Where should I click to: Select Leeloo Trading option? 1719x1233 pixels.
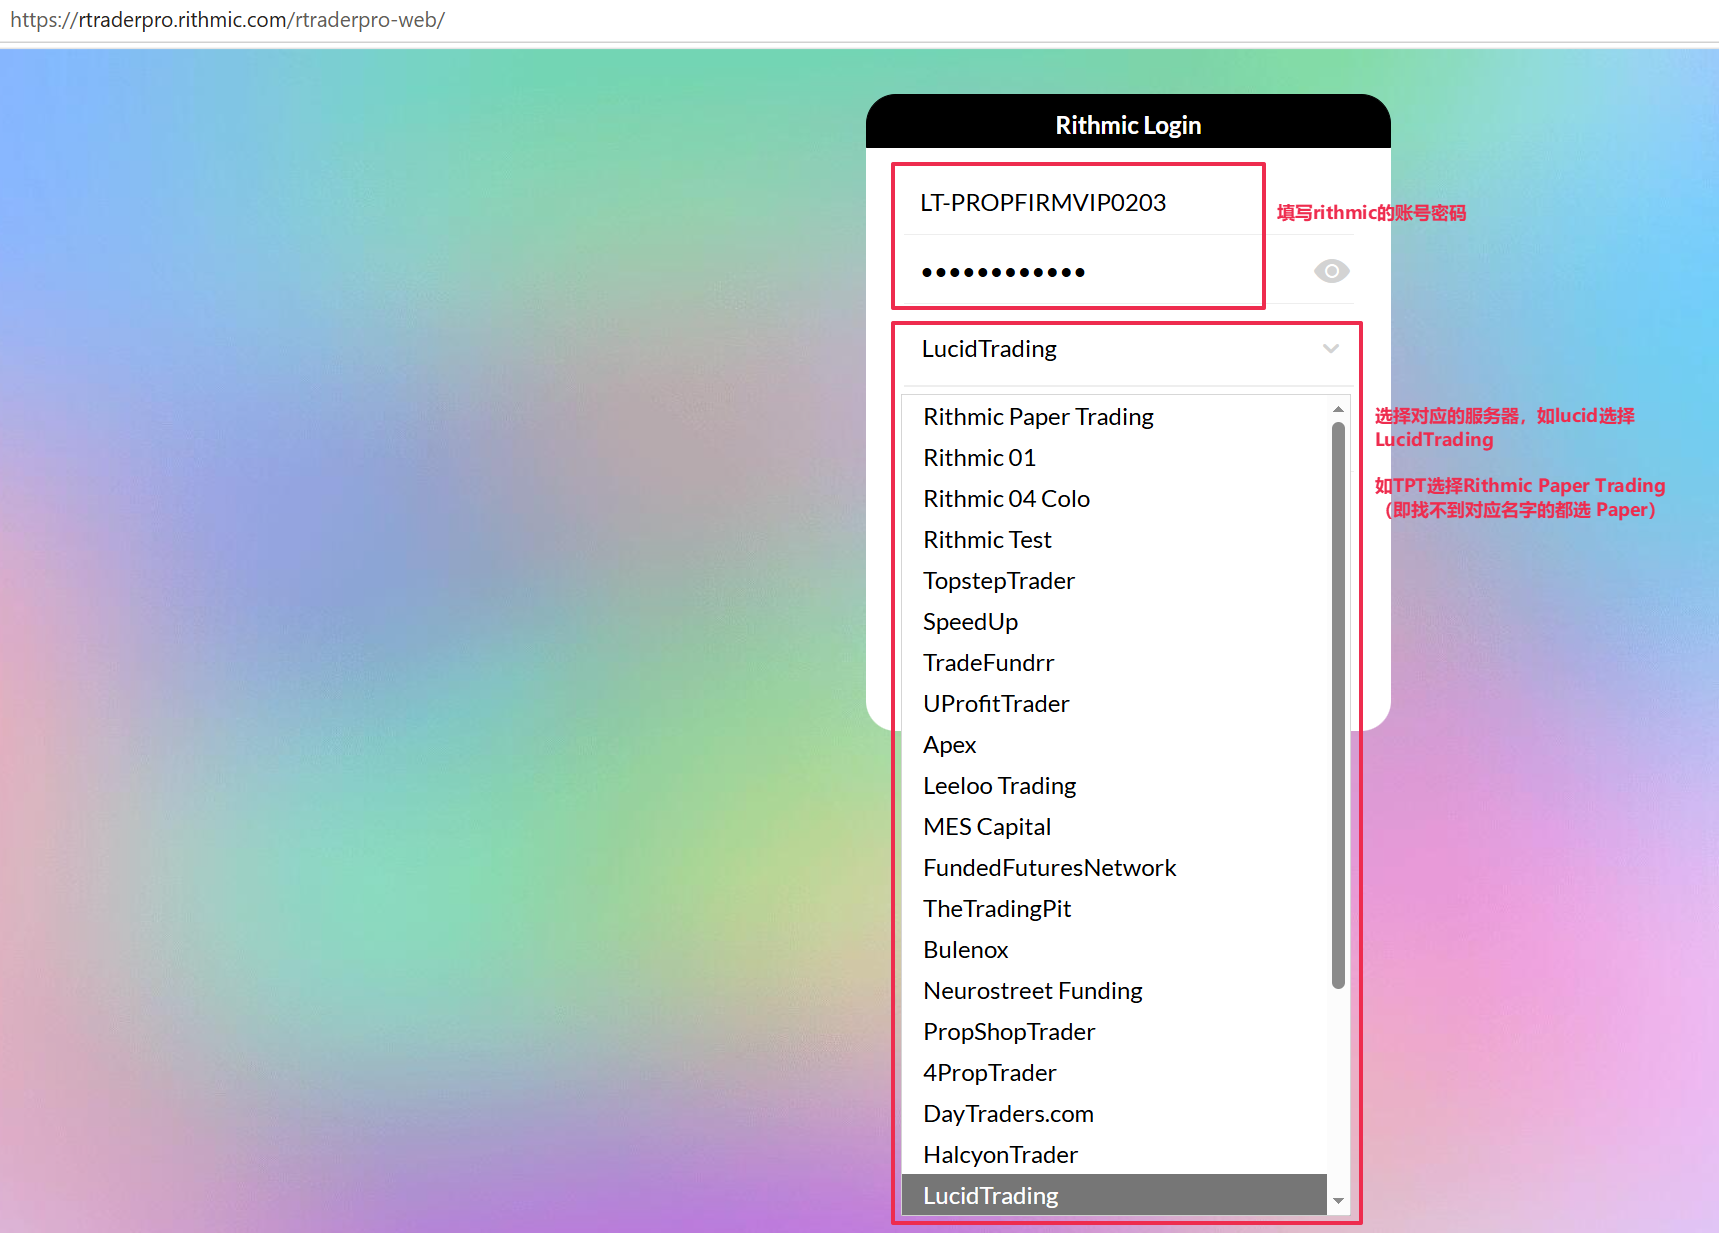point(1114,786)
